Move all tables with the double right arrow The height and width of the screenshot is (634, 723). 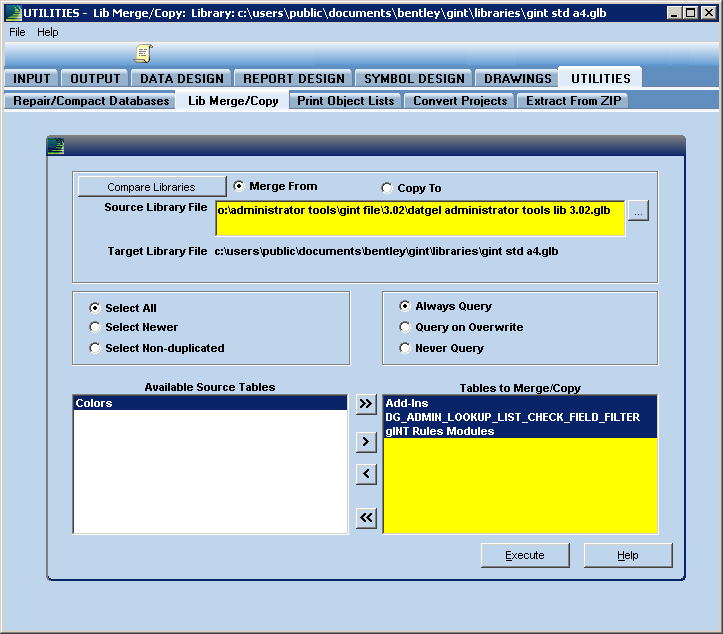point(366,403)
